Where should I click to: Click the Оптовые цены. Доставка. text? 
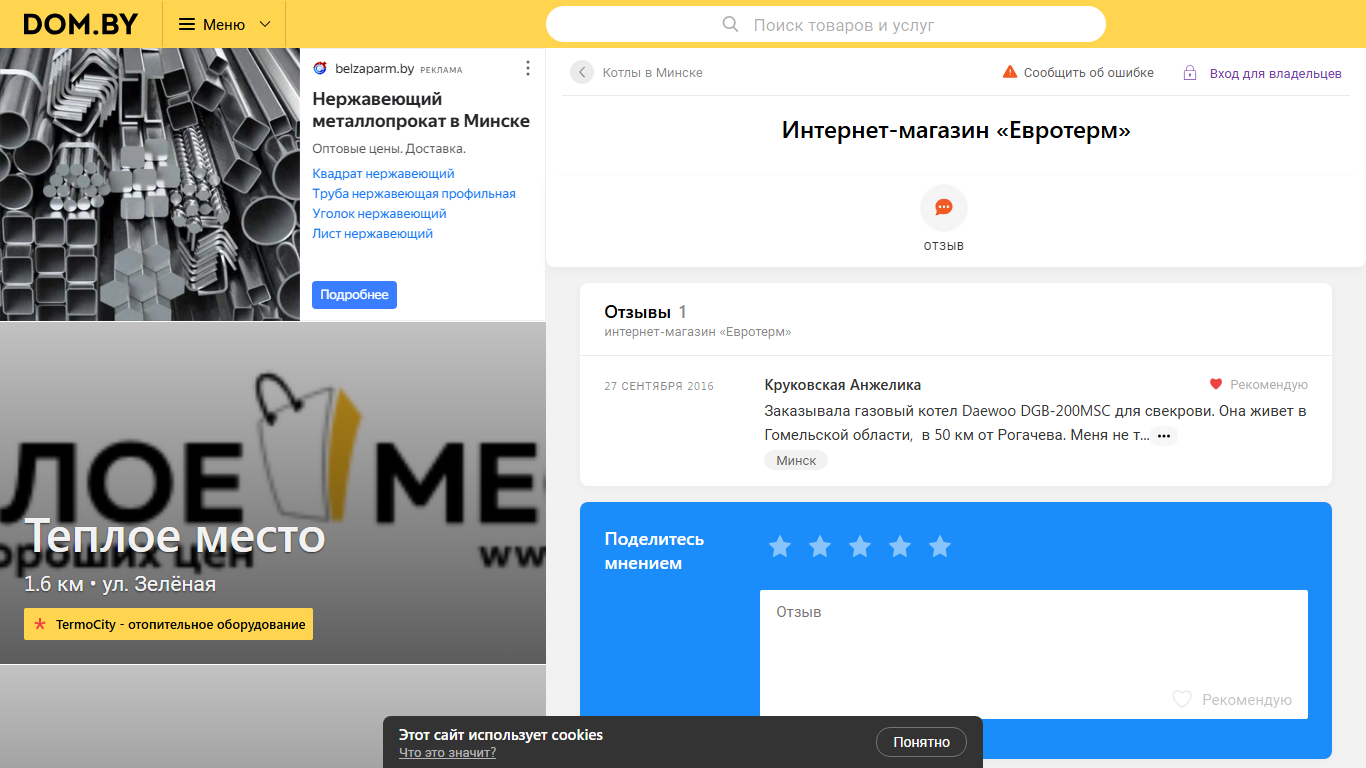pos(389,149)
